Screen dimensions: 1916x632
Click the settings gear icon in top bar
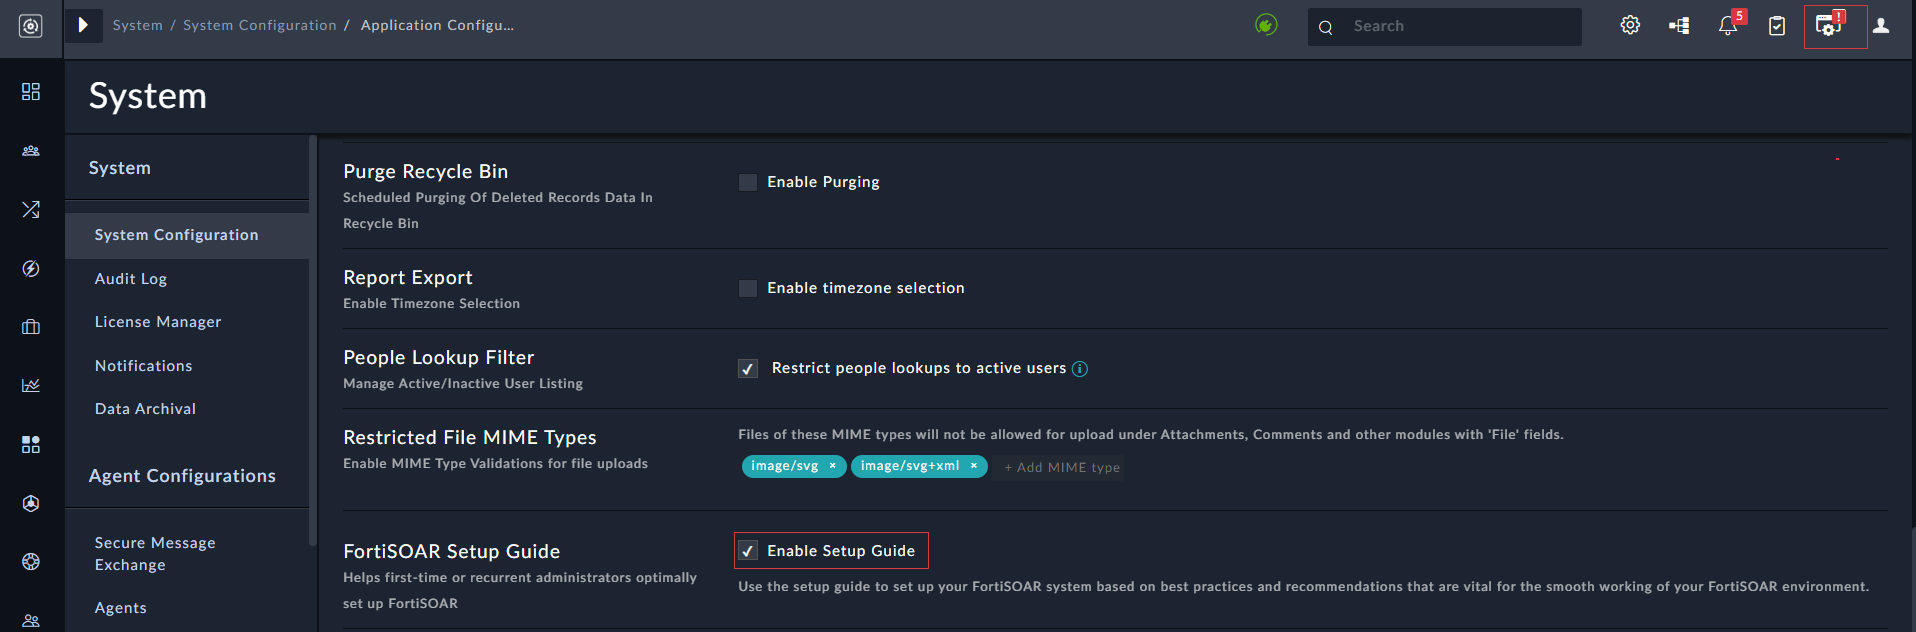click(x=1630, y=26)
